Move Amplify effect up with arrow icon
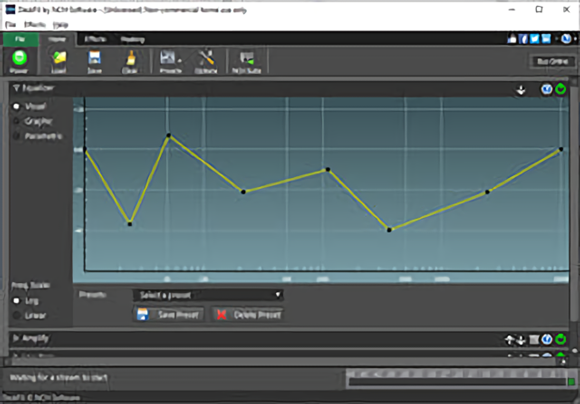 (x=510, y=339)
